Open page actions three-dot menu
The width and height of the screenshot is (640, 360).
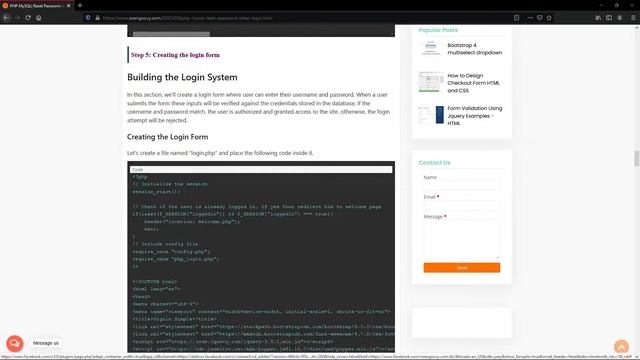(x=530, y=18)
